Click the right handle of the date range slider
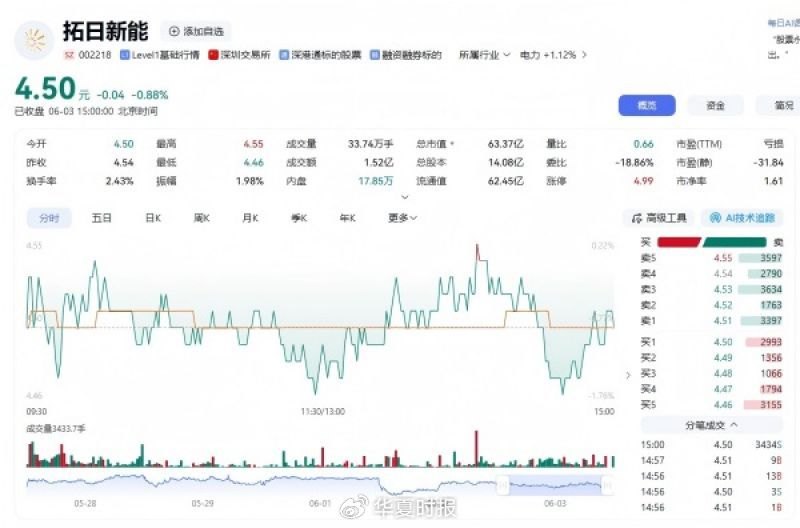The height and width of the screenshot is (528, 800). tap(607, 485)
